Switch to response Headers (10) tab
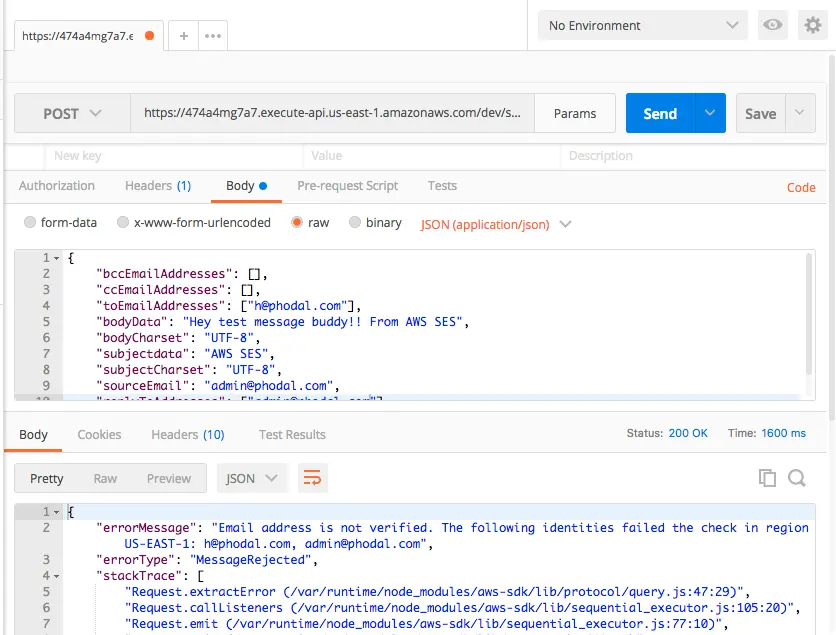Image resolution: width=836 pixels, height=635 pixels. (188, 435)
